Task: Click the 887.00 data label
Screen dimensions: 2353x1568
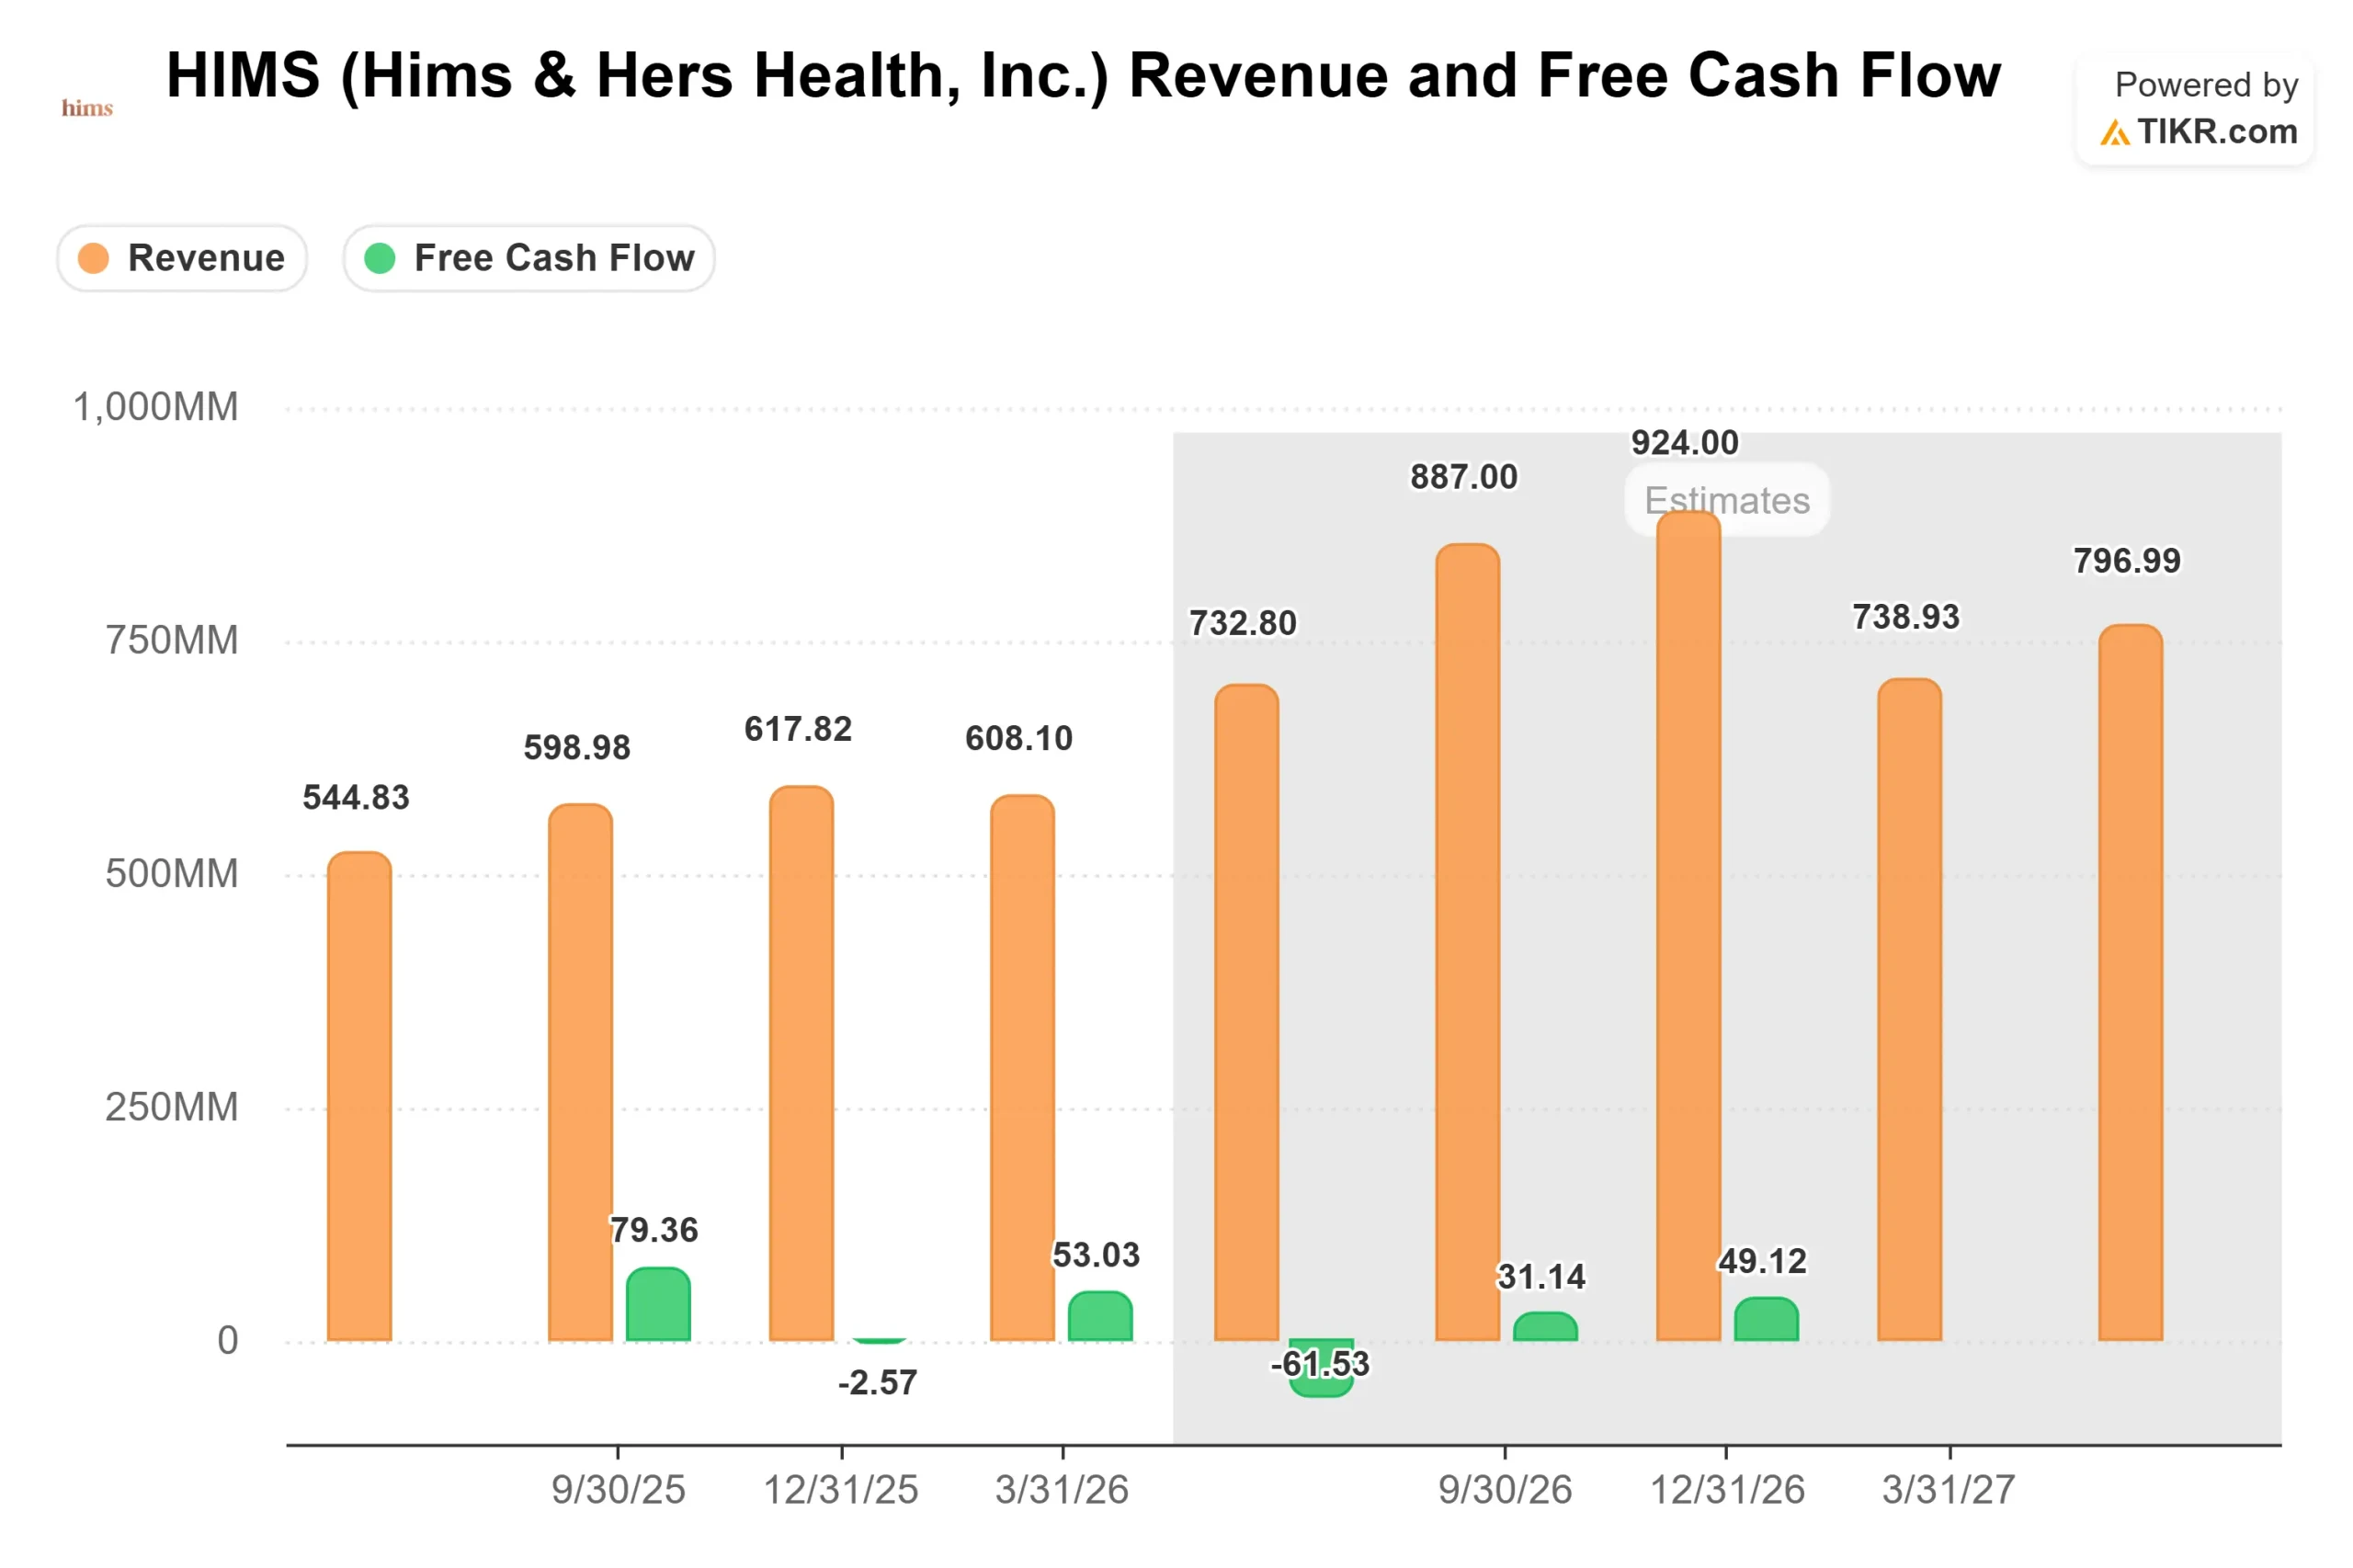Action: pos(1465,478)
